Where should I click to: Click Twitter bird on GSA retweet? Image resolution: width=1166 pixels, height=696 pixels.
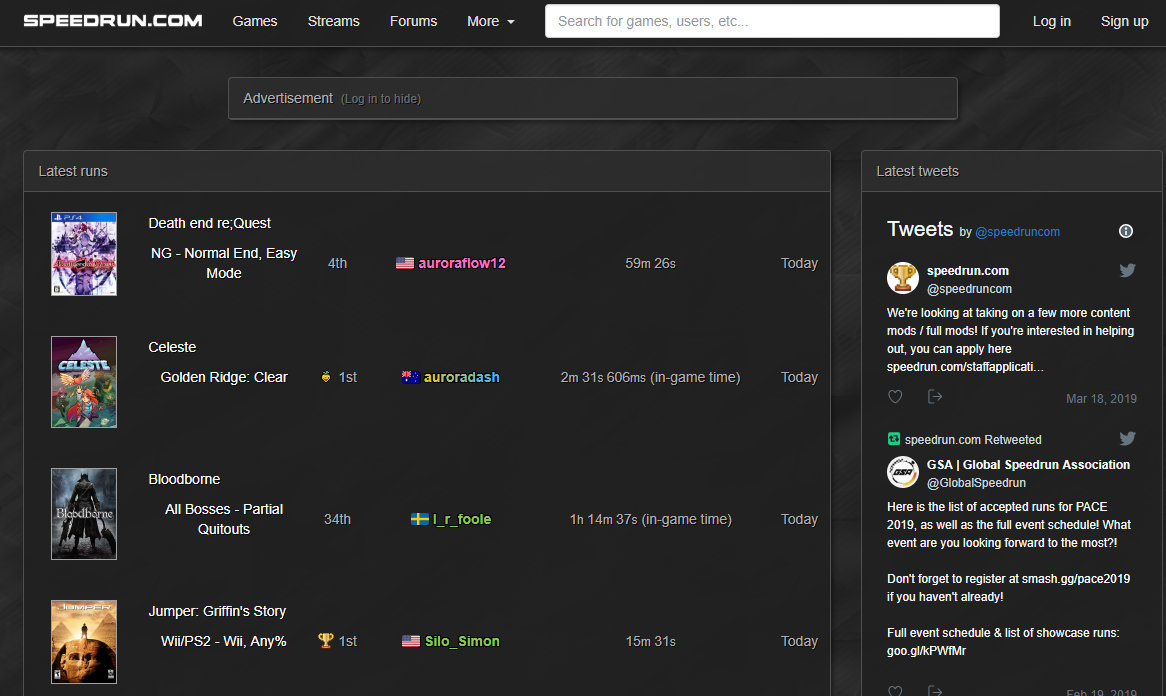pos(1127,438)
